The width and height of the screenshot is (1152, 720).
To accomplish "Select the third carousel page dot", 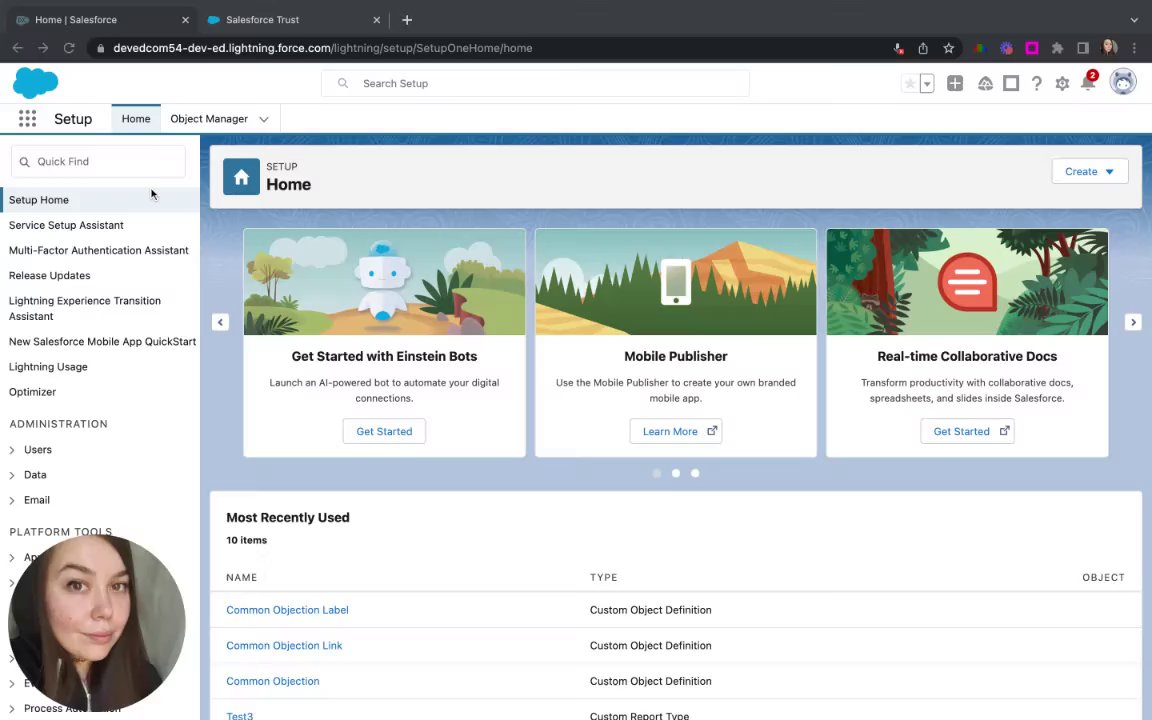I will 695,473.
